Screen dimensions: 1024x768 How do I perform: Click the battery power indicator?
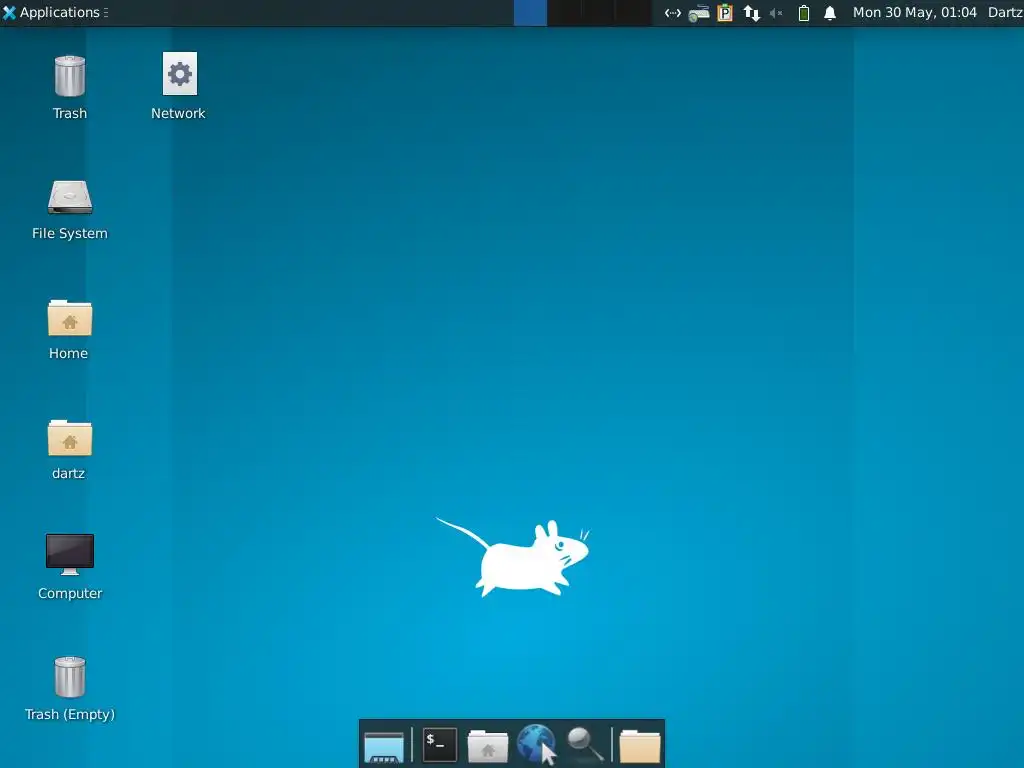[x=804, y=13]
